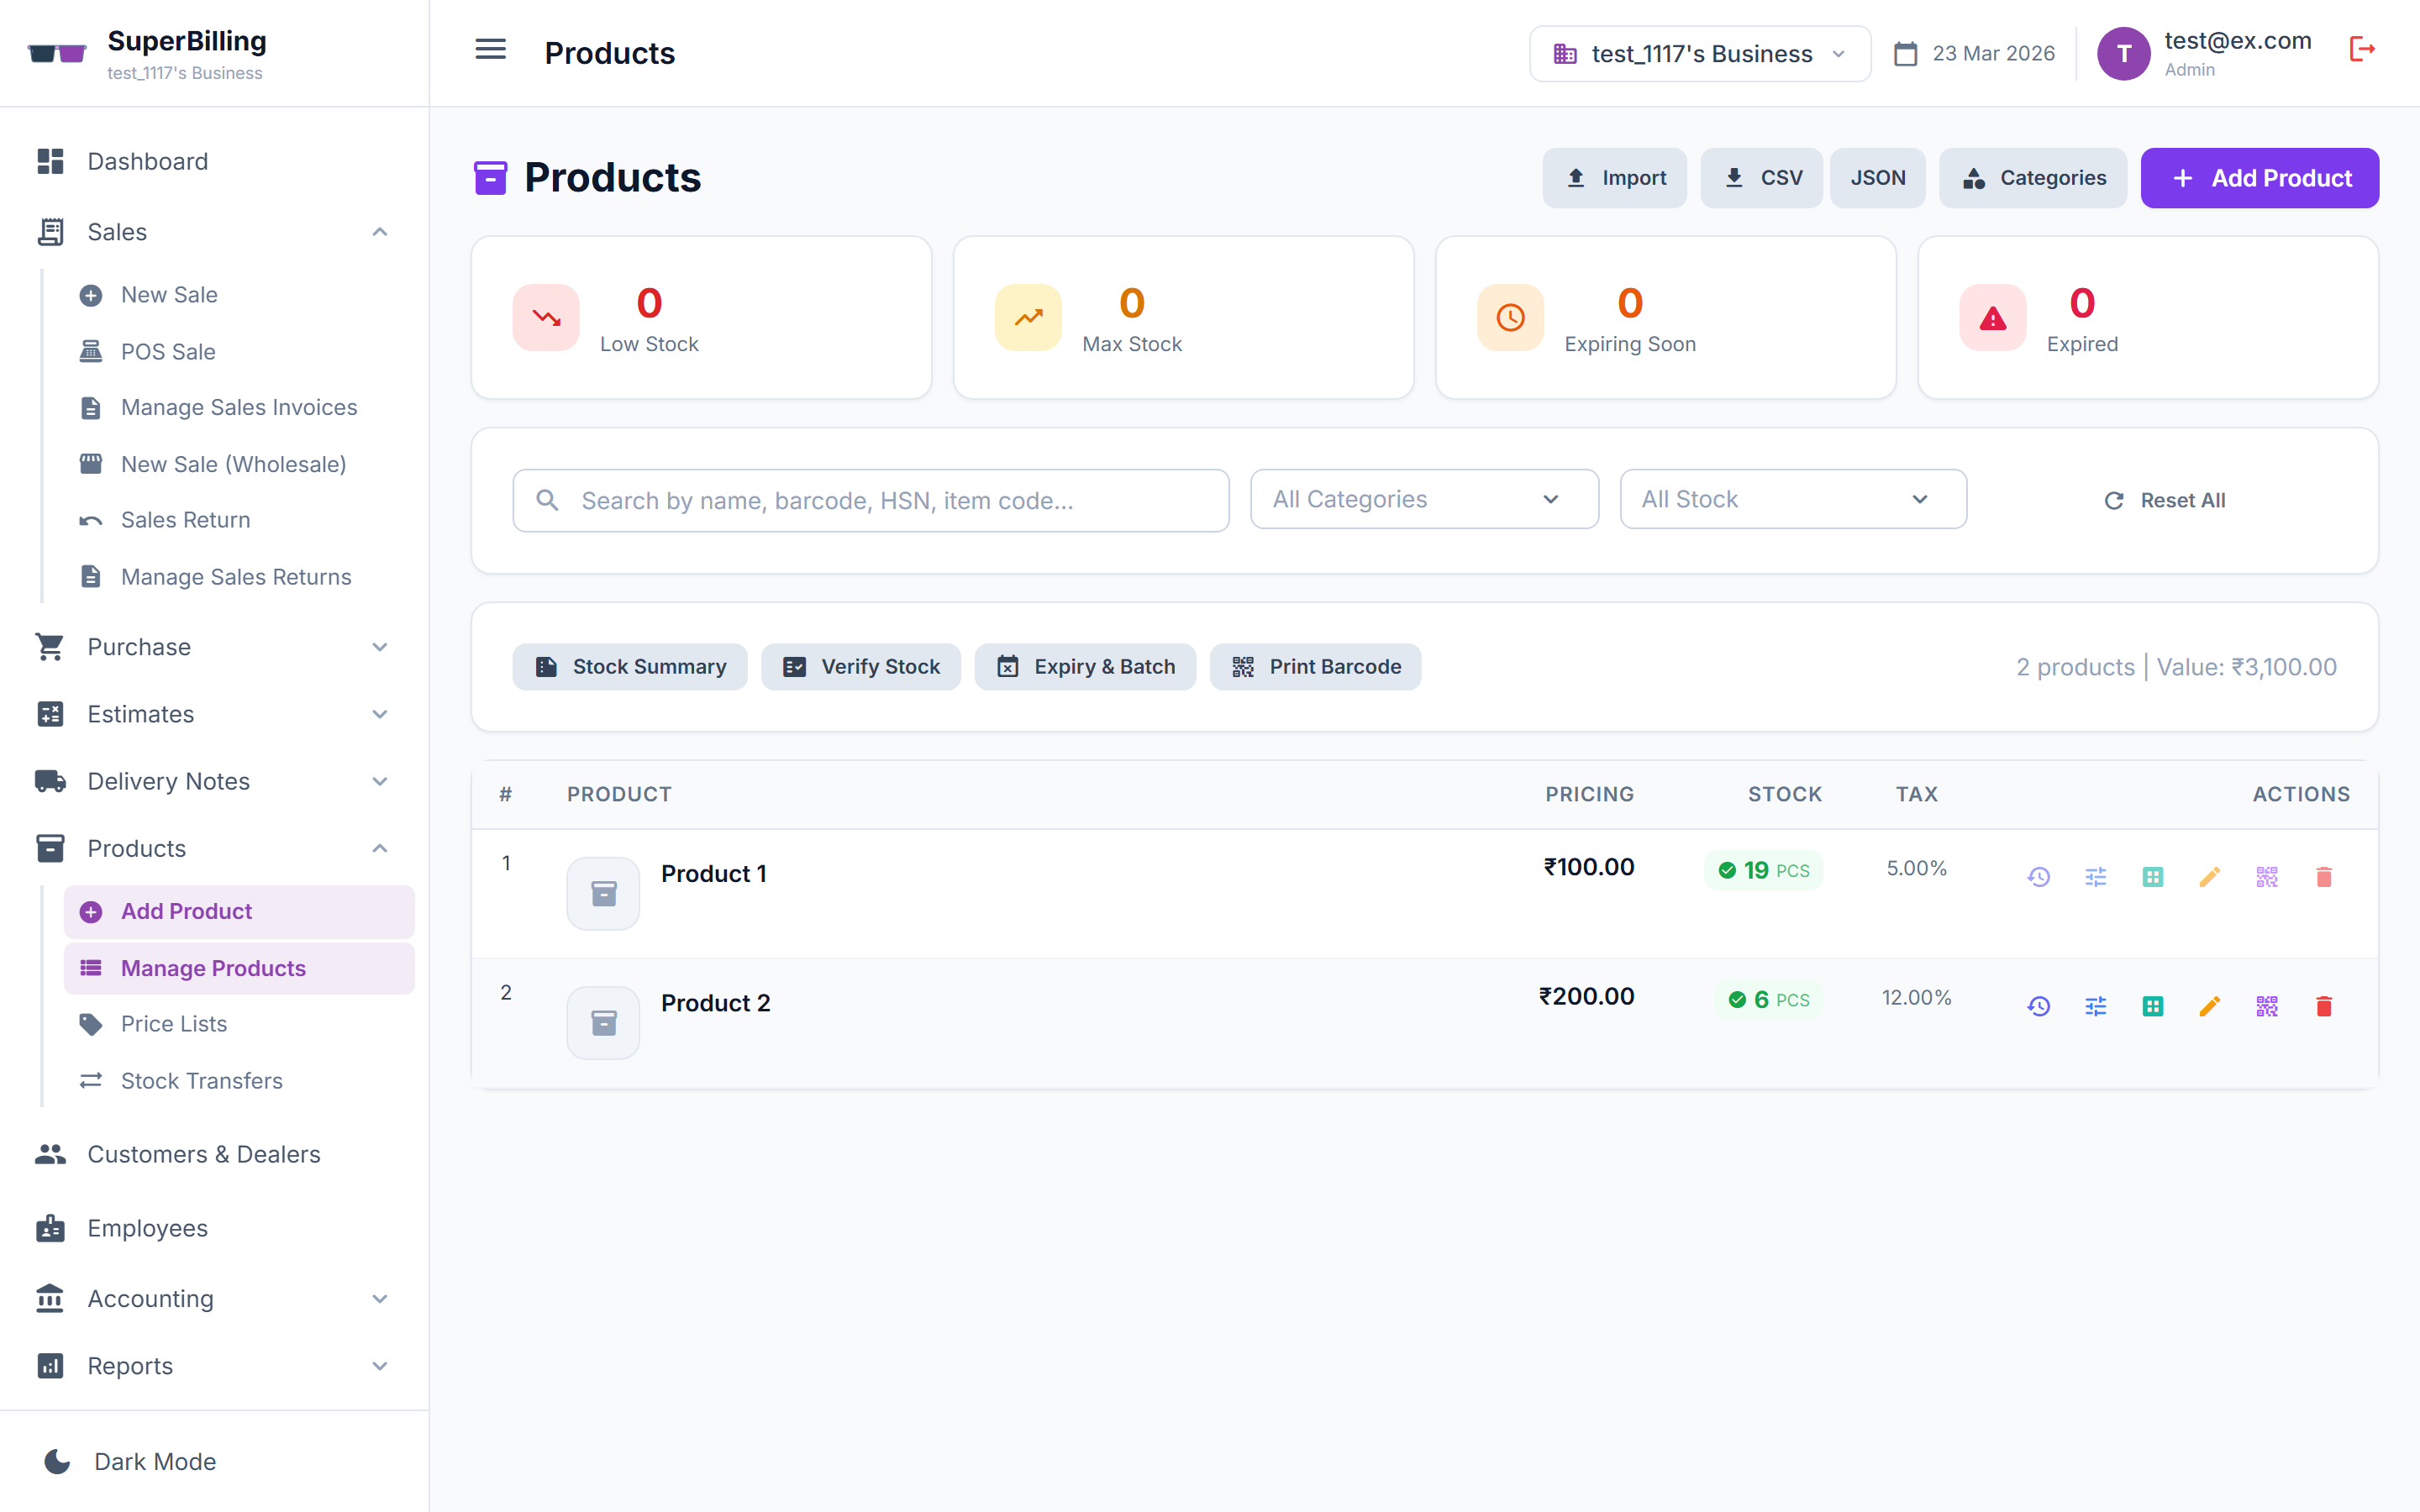Open the Stock Summary tool
The image size is (2420, 1512).
click(629, 666)
